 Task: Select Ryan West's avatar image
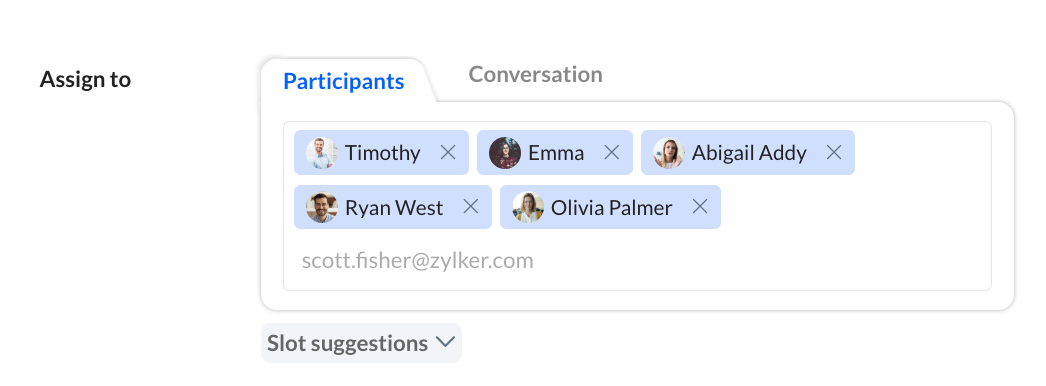click(322, 207)
